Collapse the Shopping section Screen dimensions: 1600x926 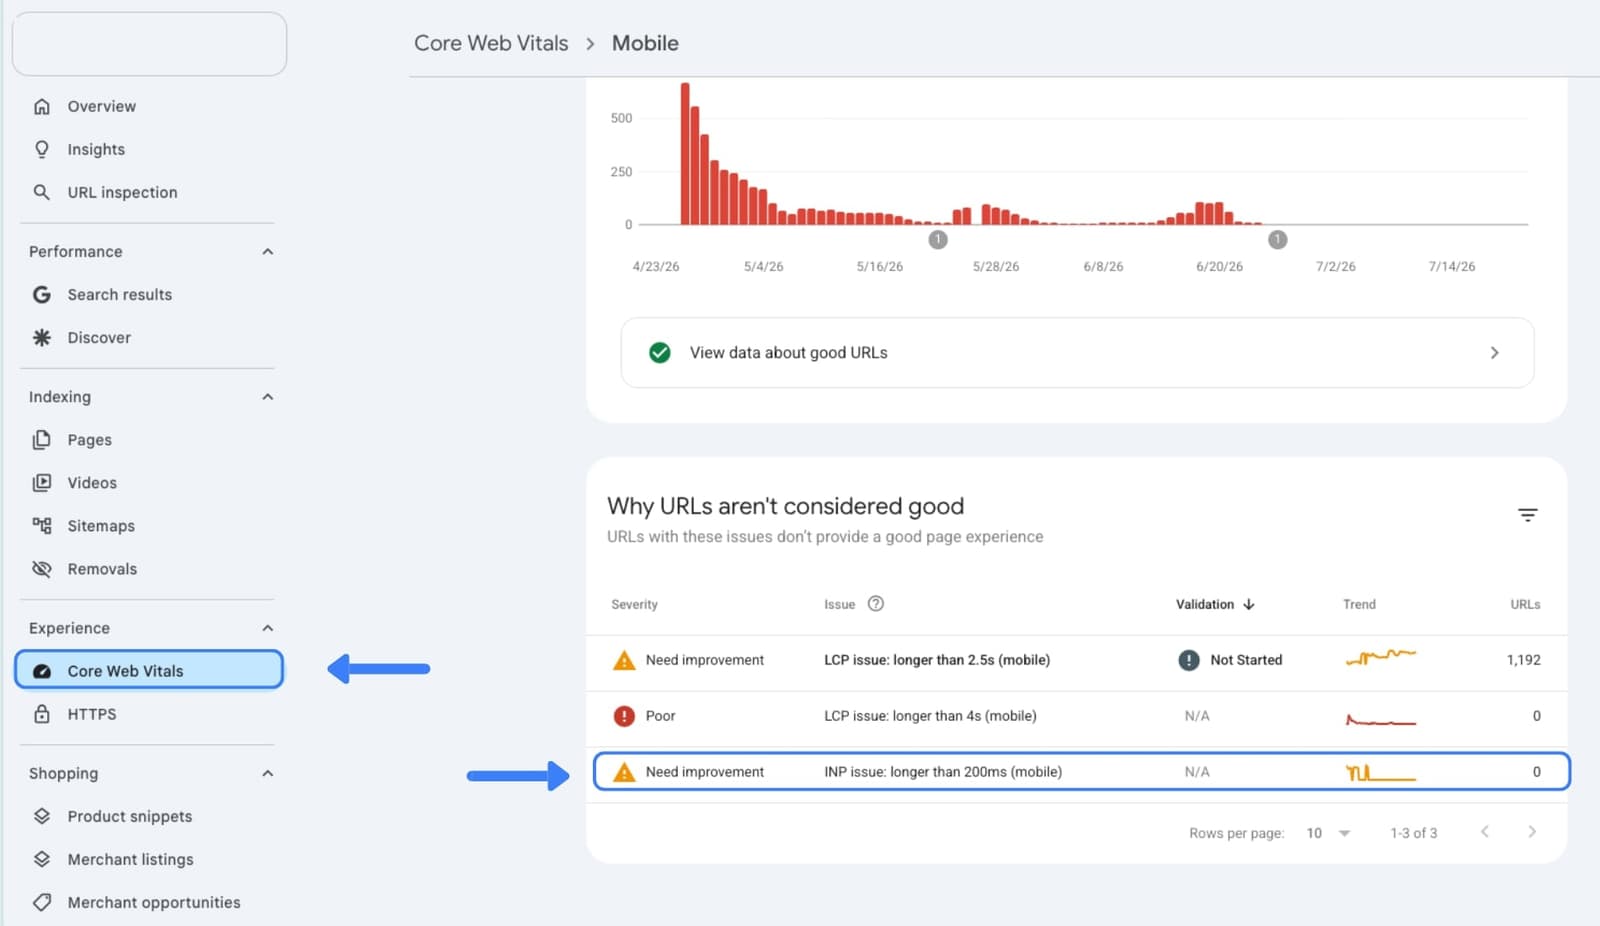[x=267, y=773]
